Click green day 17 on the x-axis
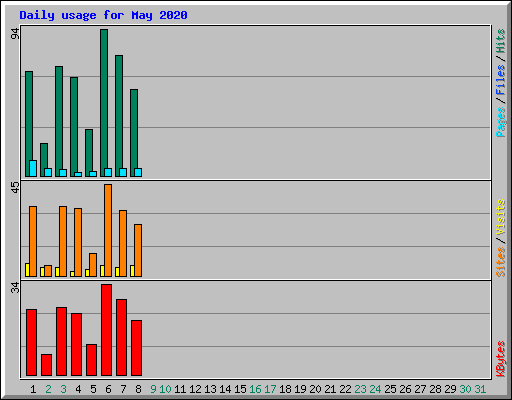Screen dimensions: 512x400 click(270, 389)
